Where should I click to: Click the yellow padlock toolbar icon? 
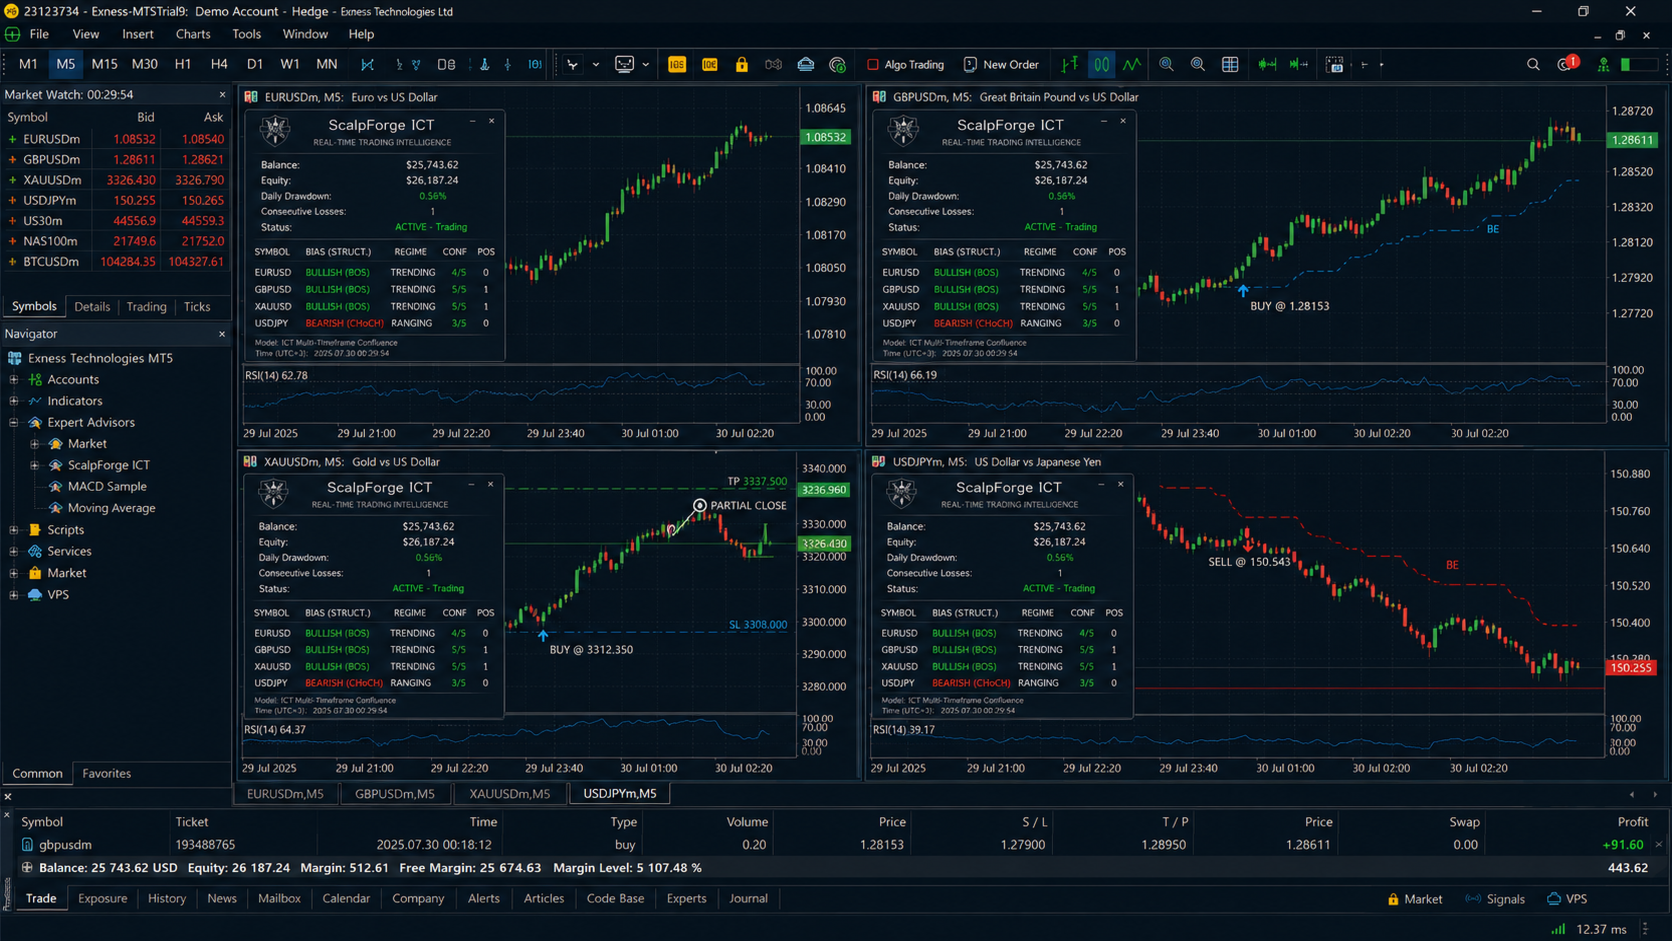coord(741,65)
